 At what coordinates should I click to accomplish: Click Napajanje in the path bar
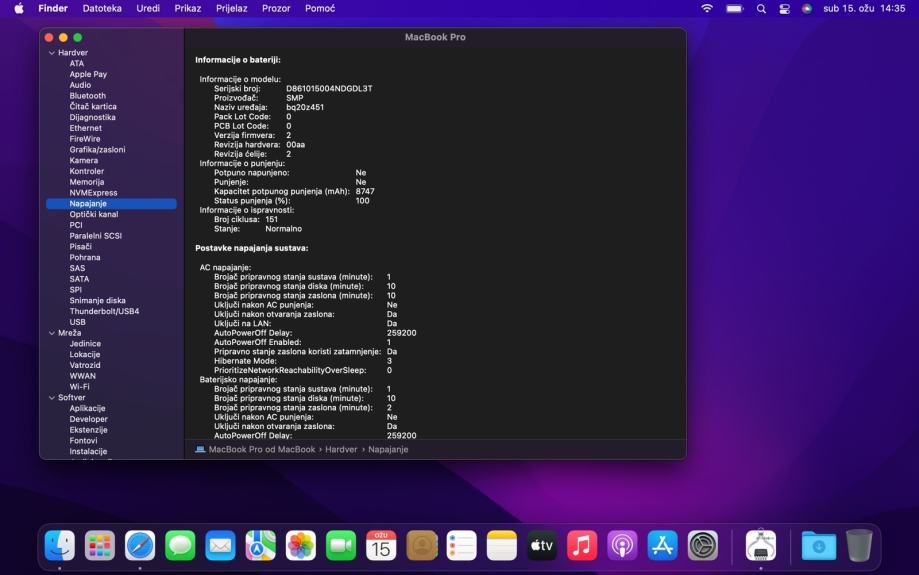coord(388,450)
